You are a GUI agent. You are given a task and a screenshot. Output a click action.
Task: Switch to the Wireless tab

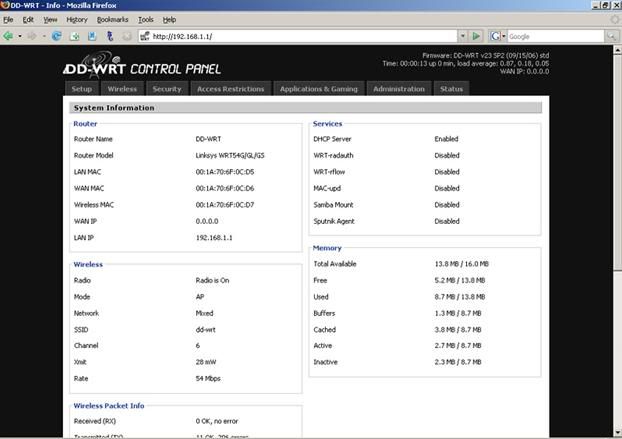(x=122, y=89)
